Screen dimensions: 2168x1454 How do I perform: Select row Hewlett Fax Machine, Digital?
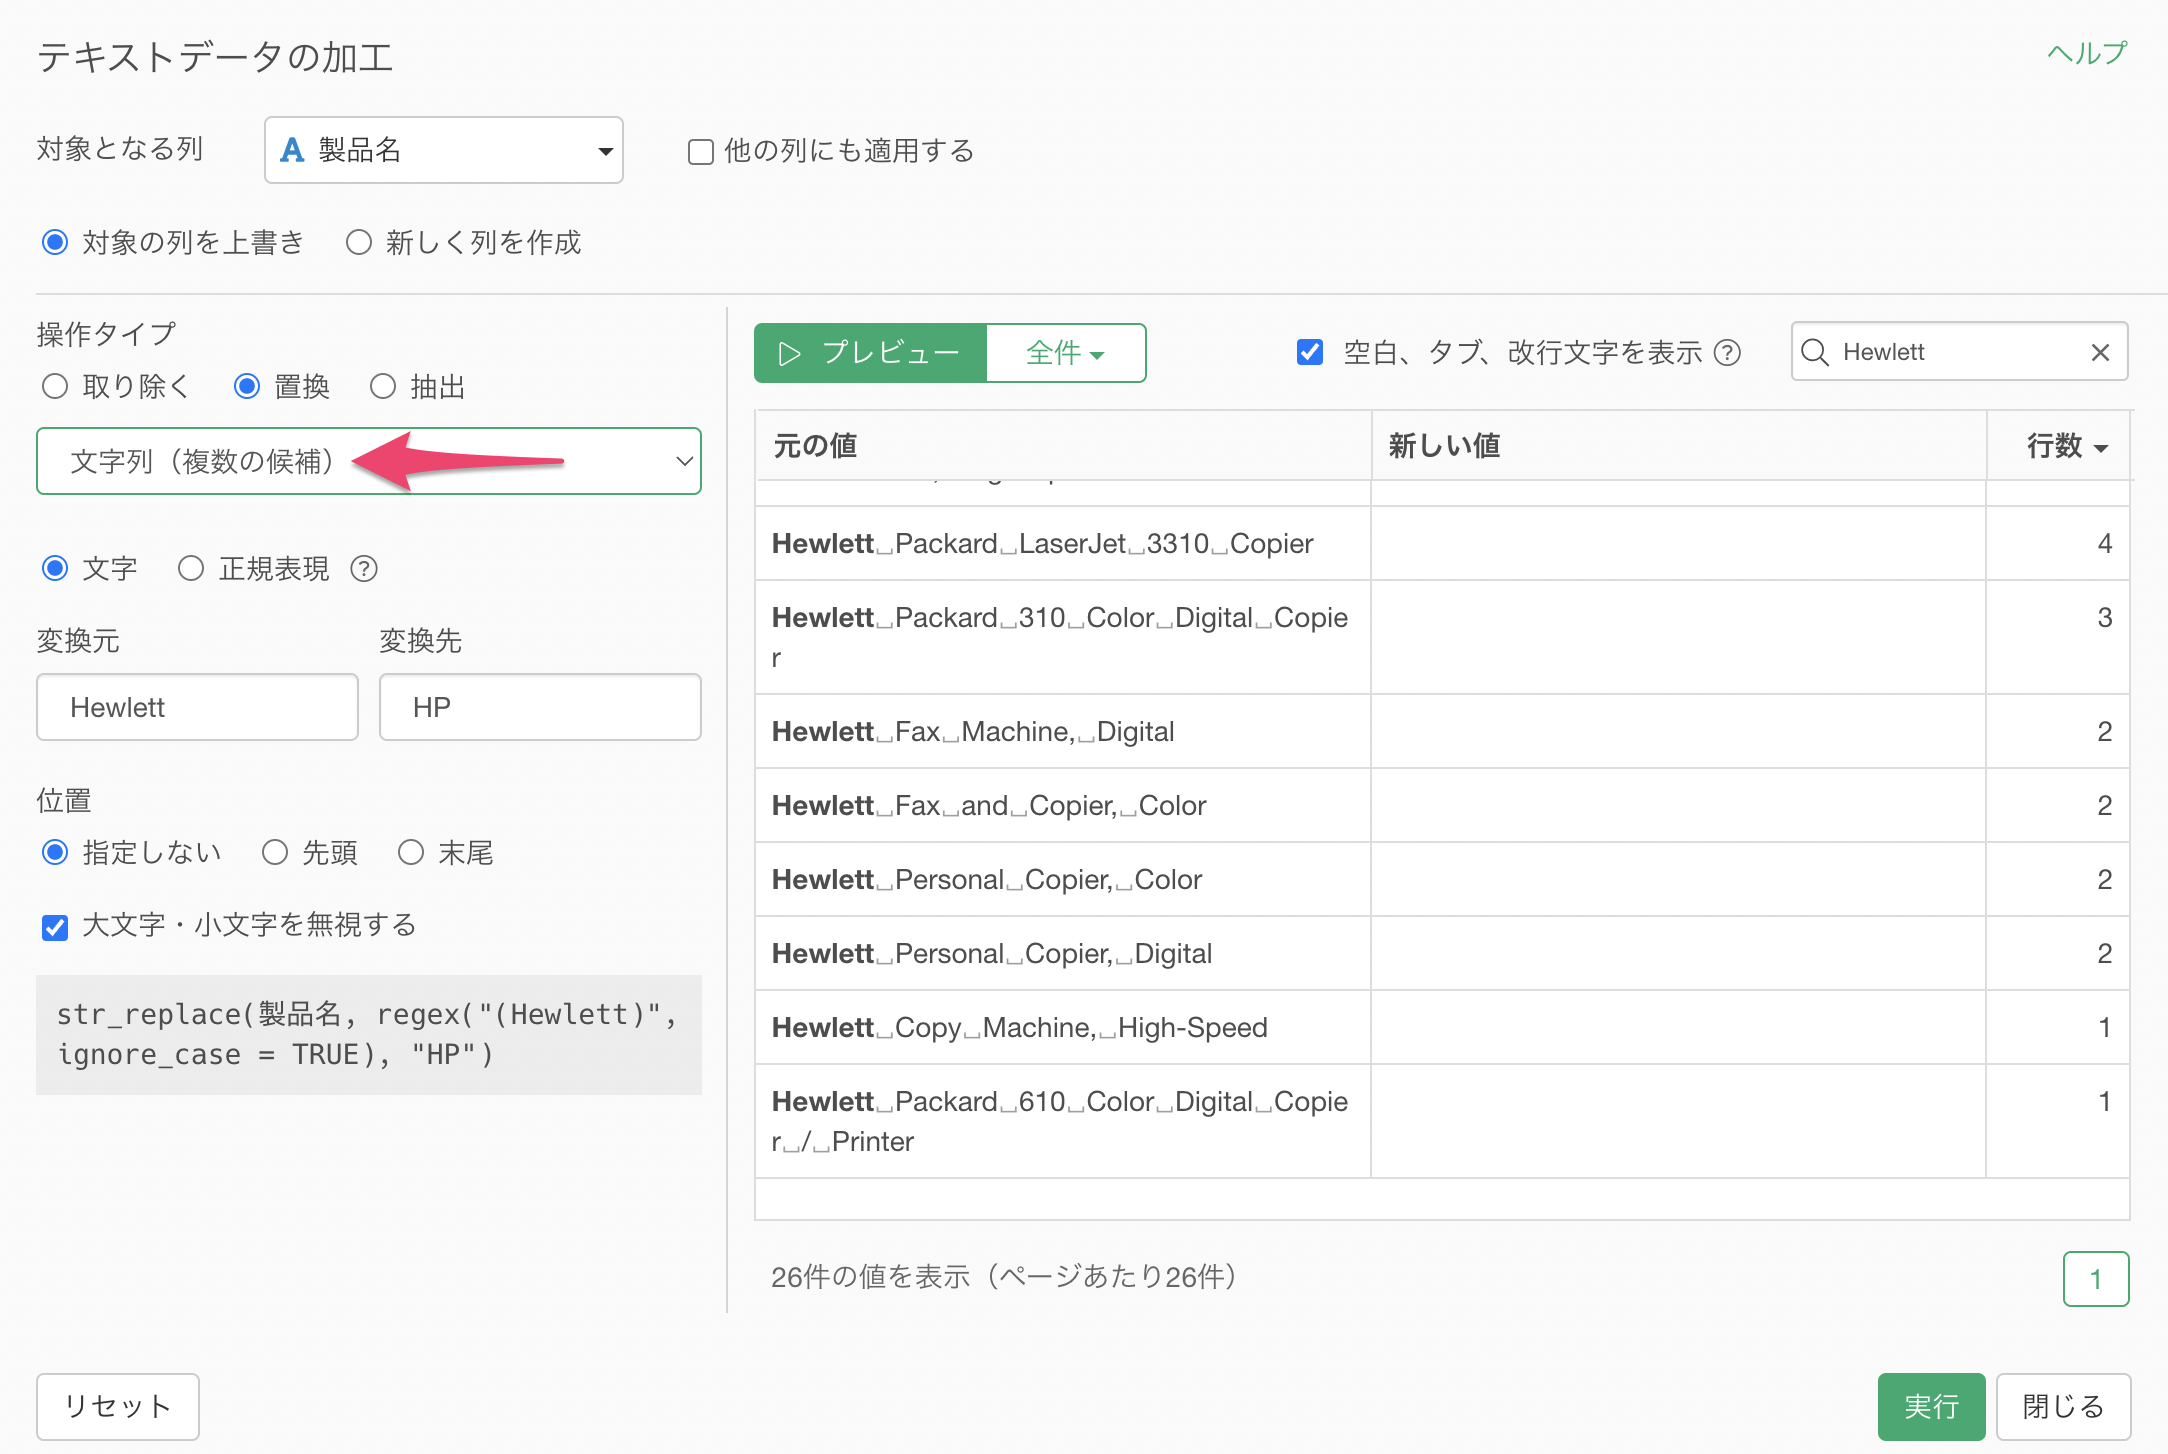coord(1442,731)
